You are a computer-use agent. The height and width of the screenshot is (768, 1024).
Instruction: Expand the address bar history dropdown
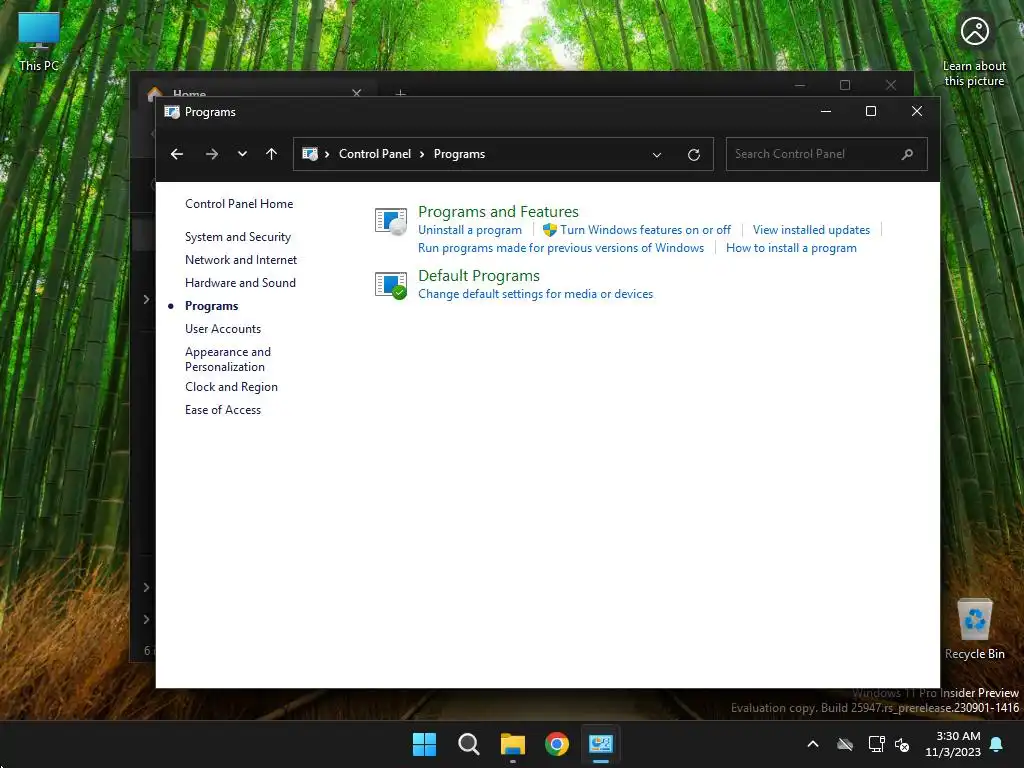pyautogui.click(x=657, y=155)
